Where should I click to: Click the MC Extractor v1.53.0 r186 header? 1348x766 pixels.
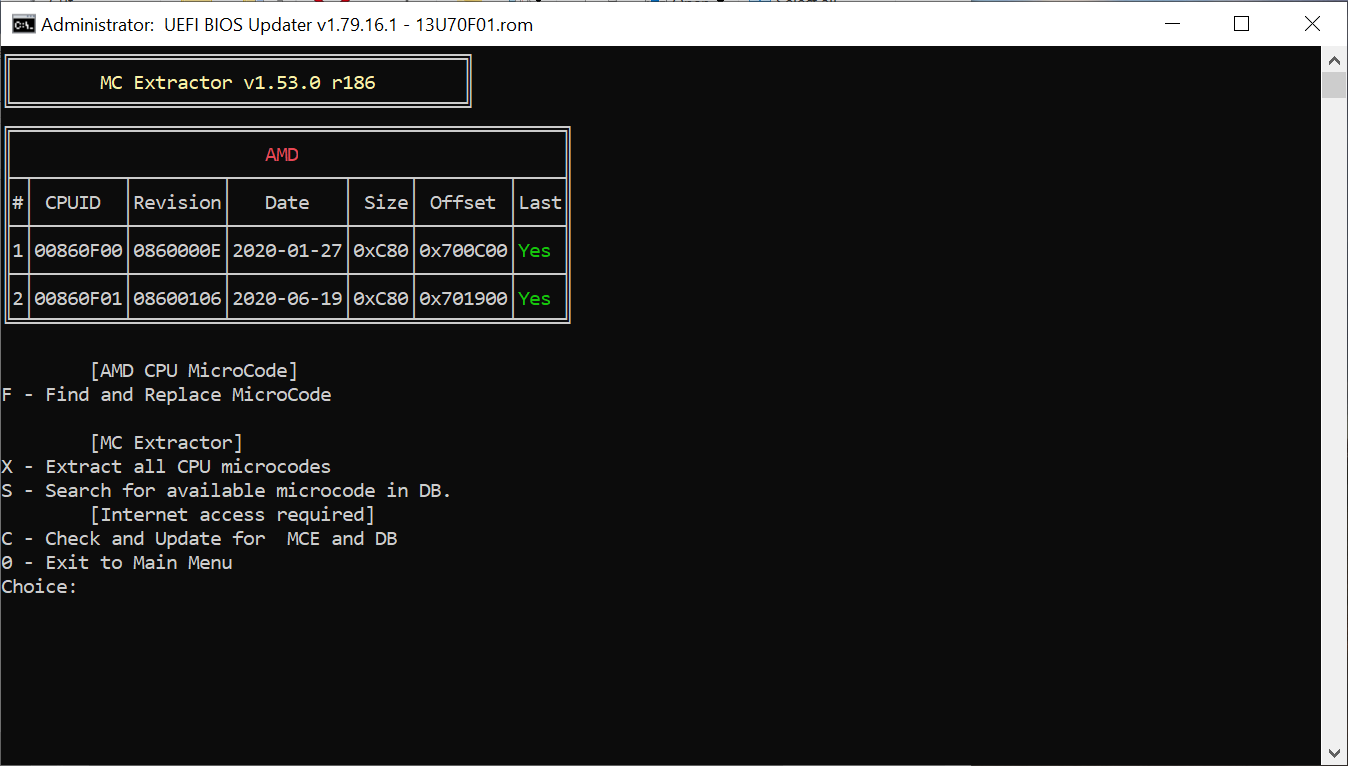point(238,83)
